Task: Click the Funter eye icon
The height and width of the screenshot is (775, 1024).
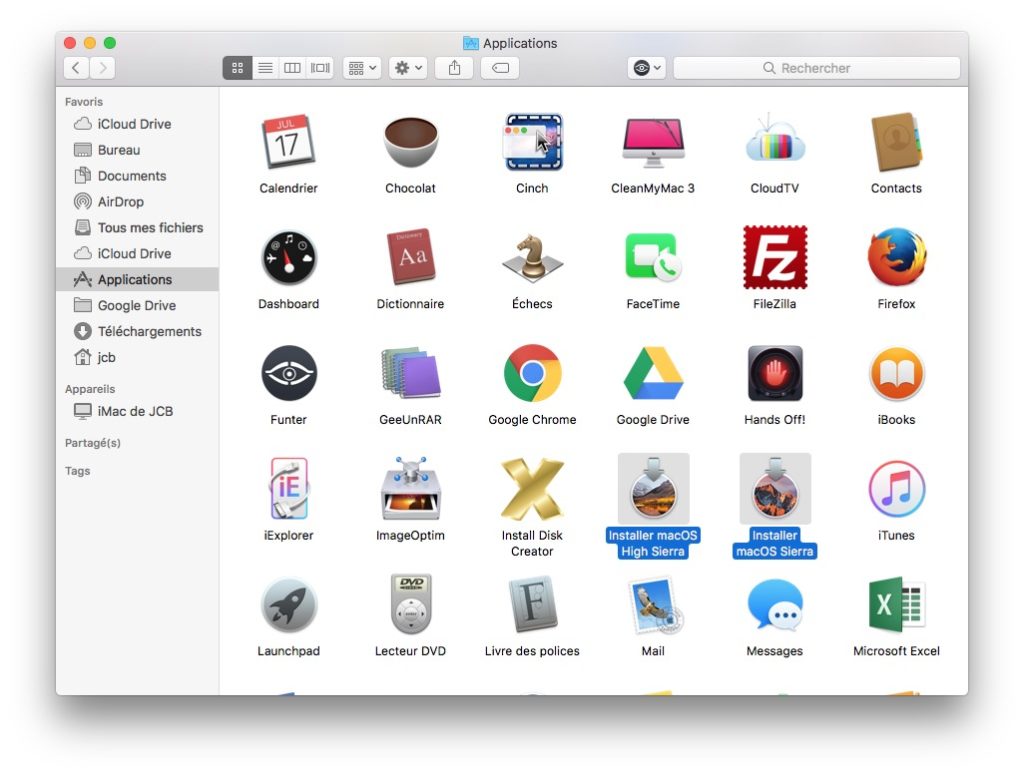Action: 289,373
